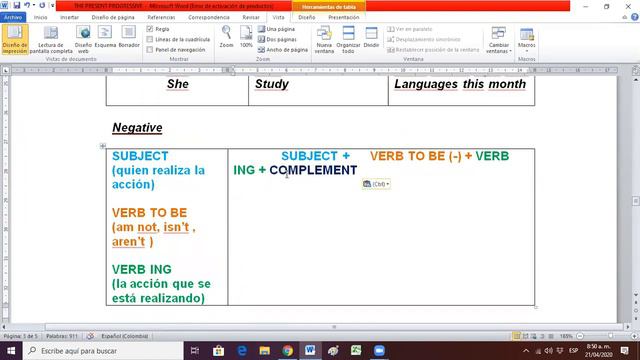The height and width of the screenshot is (360, 640).
Task: Open Customize Quick Access Toolbar dropdown
Action: point(52,6)
